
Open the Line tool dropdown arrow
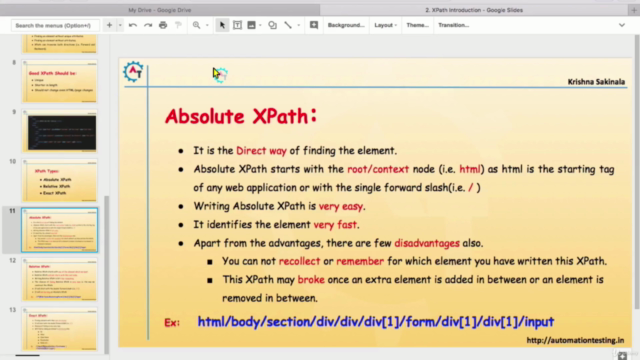tap(298, 25)
